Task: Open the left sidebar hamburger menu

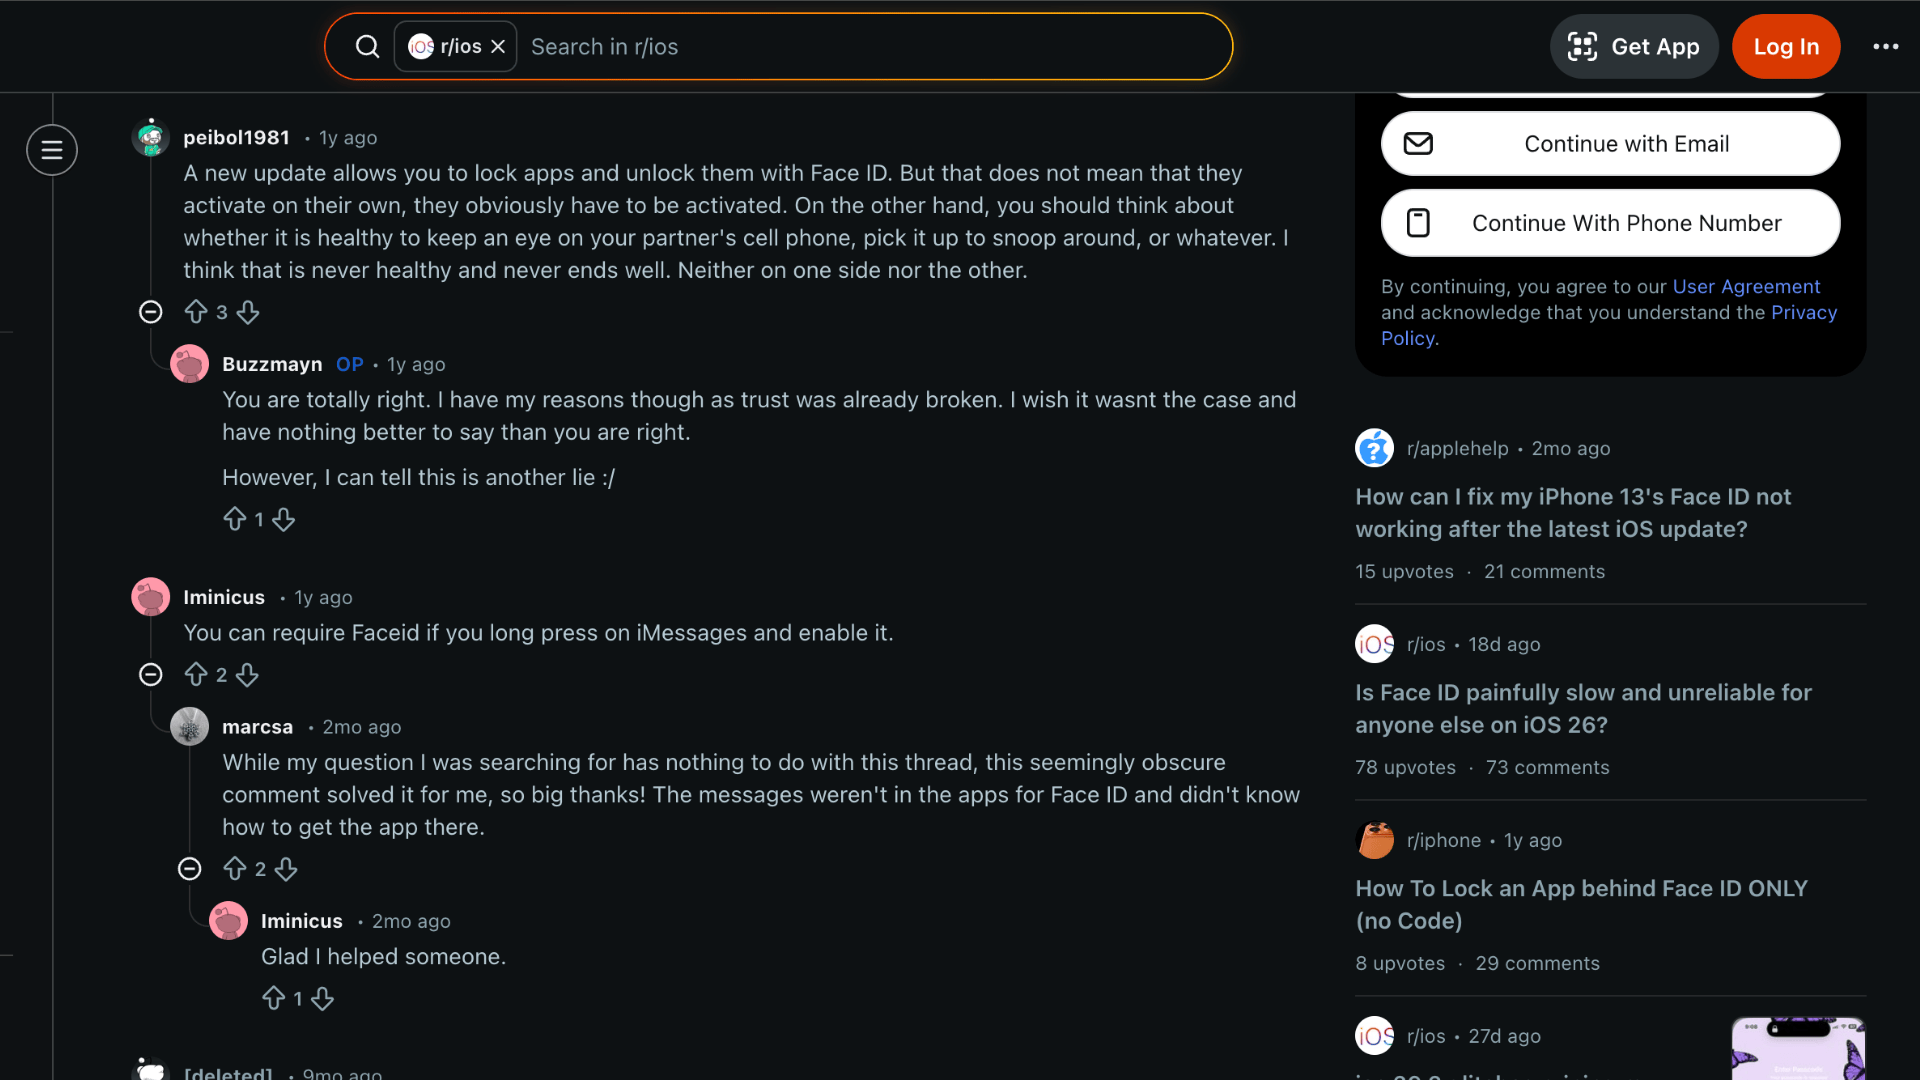Action: [x=52, y=149]
